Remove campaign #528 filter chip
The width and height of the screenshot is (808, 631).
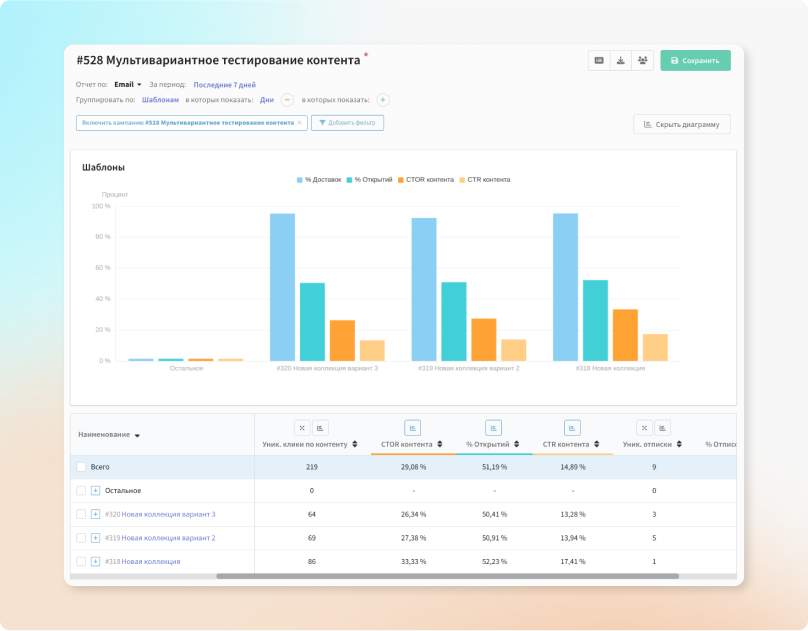[x=299, y=123]
